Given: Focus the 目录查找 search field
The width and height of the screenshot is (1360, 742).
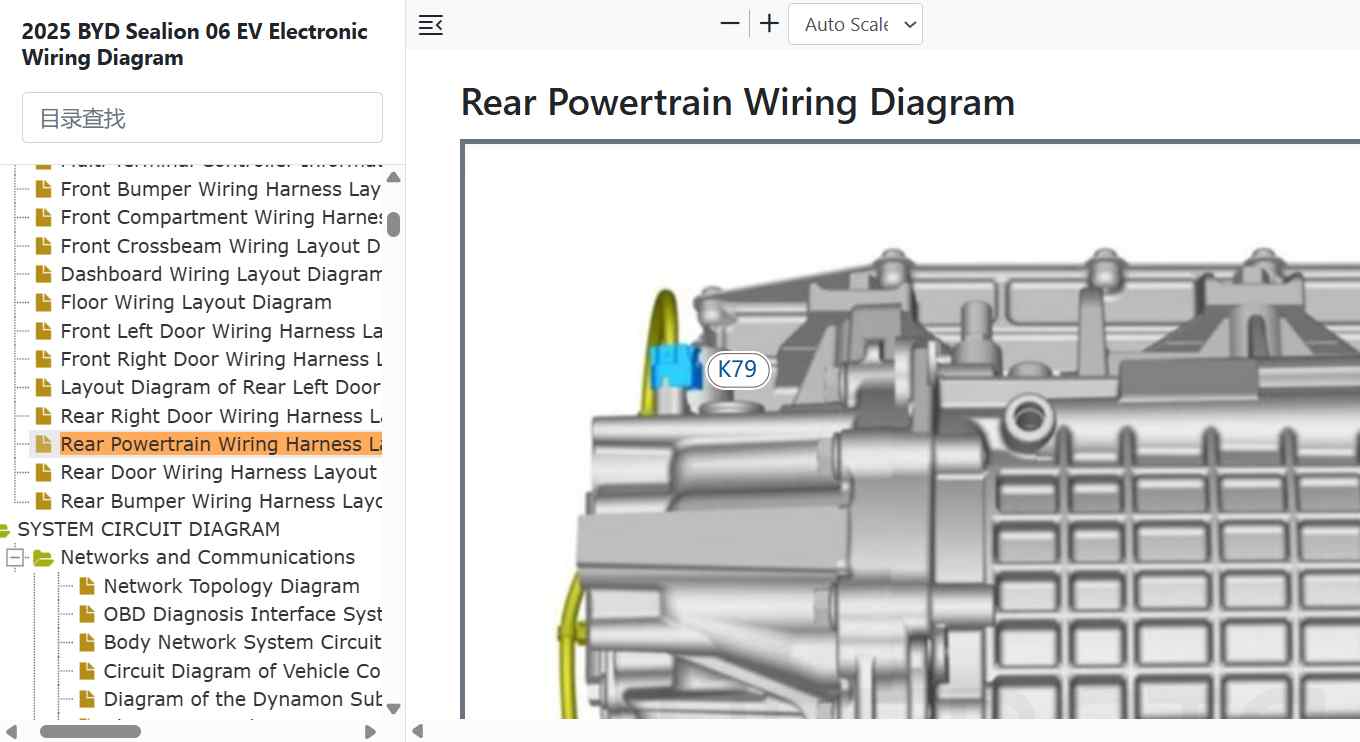Looking at the screenshot, I should (202, 118).
